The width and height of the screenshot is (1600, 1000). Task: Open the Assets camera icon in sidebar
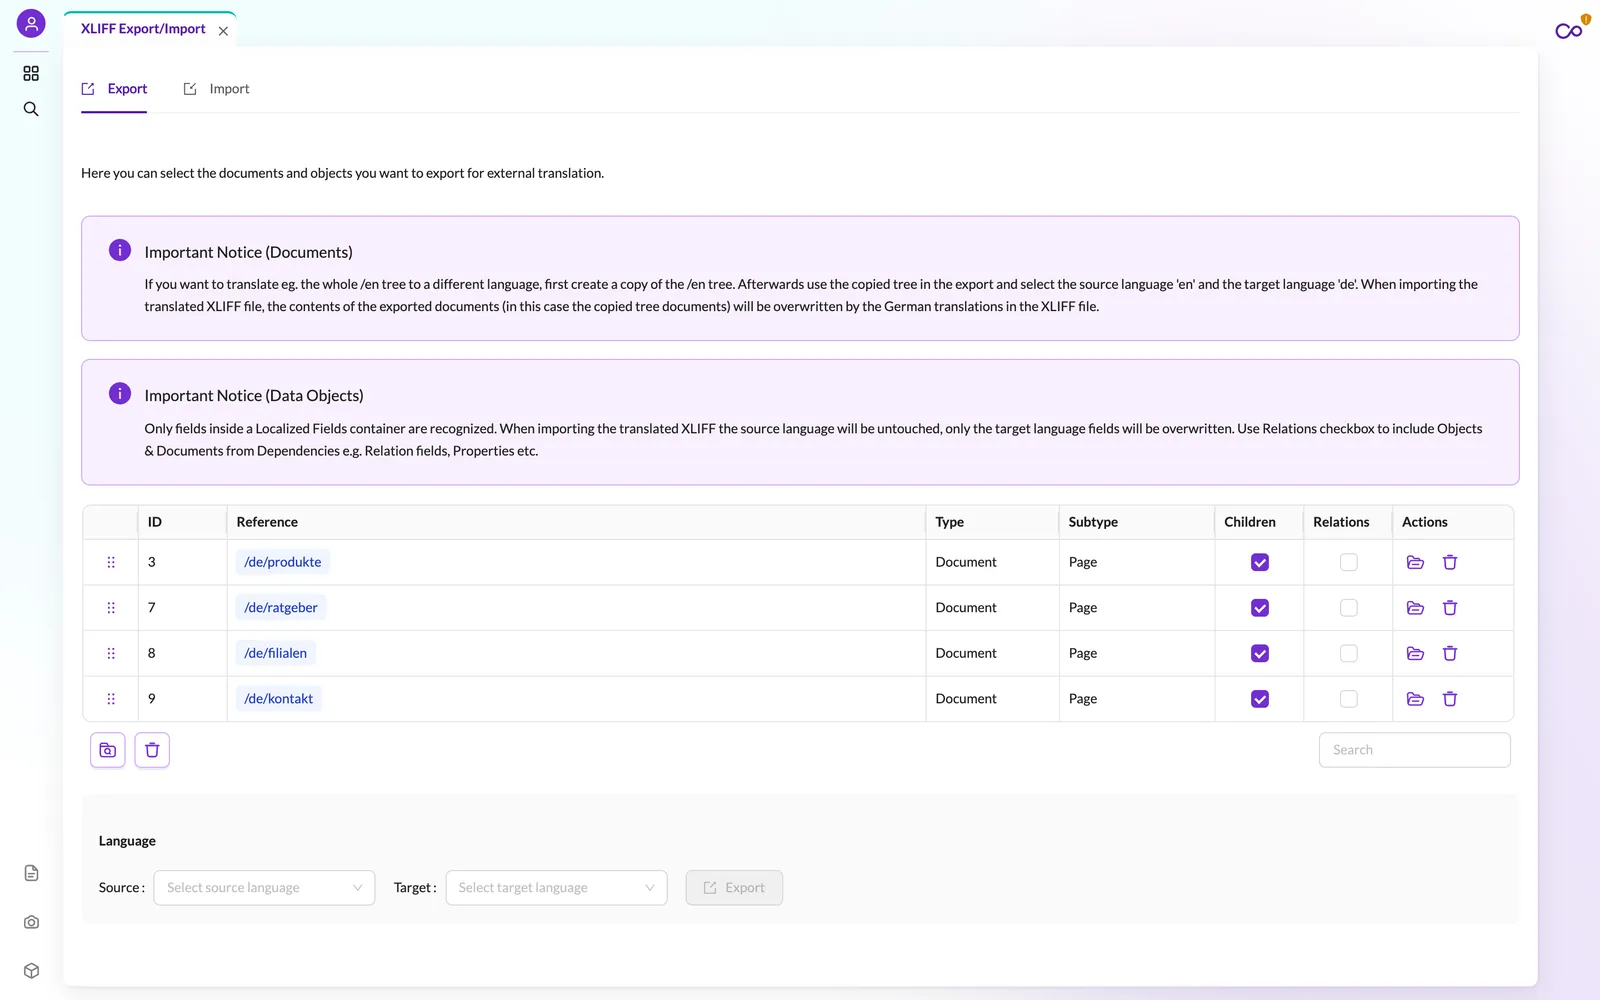point(31,922)
